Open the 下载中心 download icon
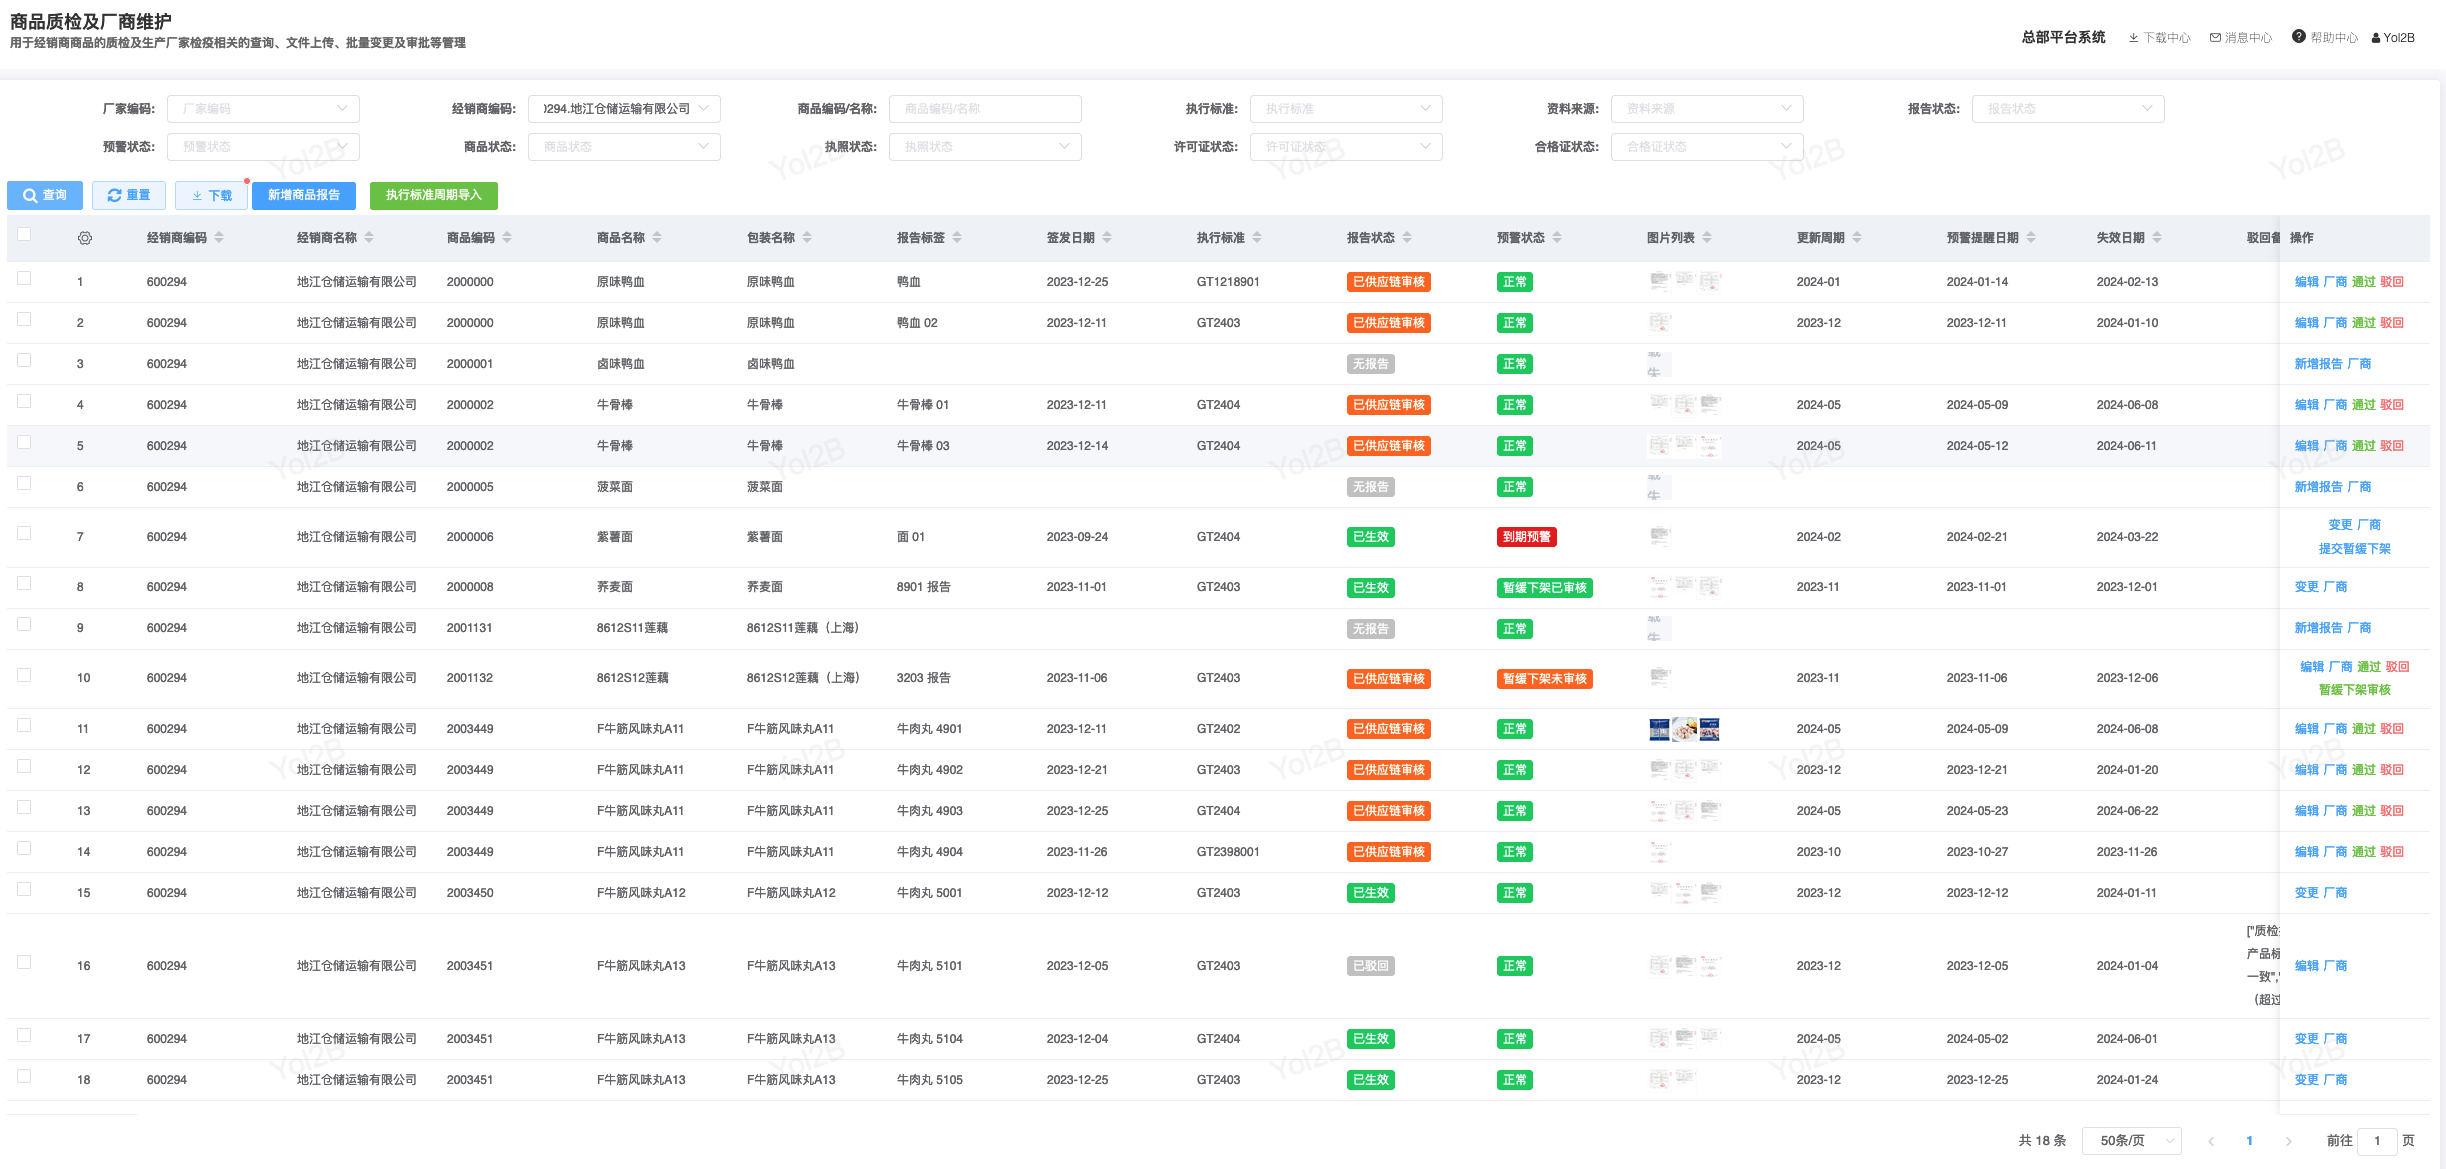2446x1169 pixels. click(2134, 38)
